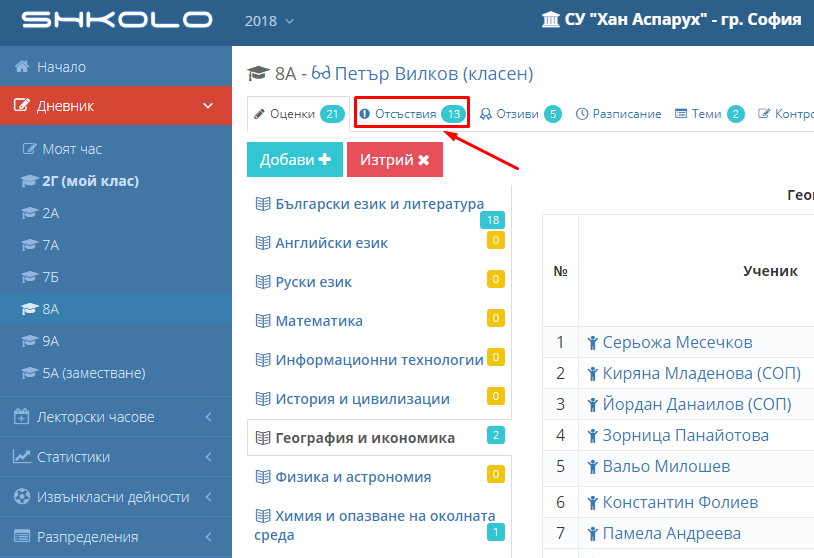Select class 7Б in sidebar
Screen dimensions: 814x558
50,277
